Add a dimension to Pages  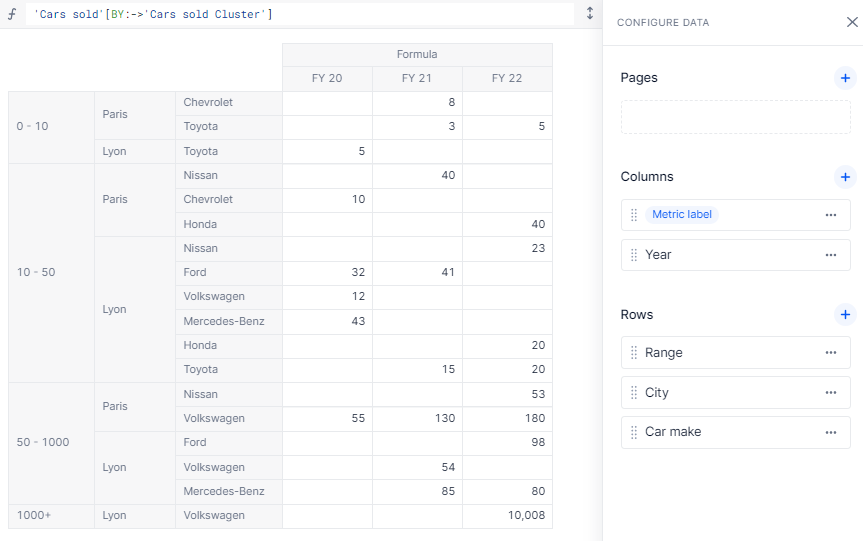point(845,78)
